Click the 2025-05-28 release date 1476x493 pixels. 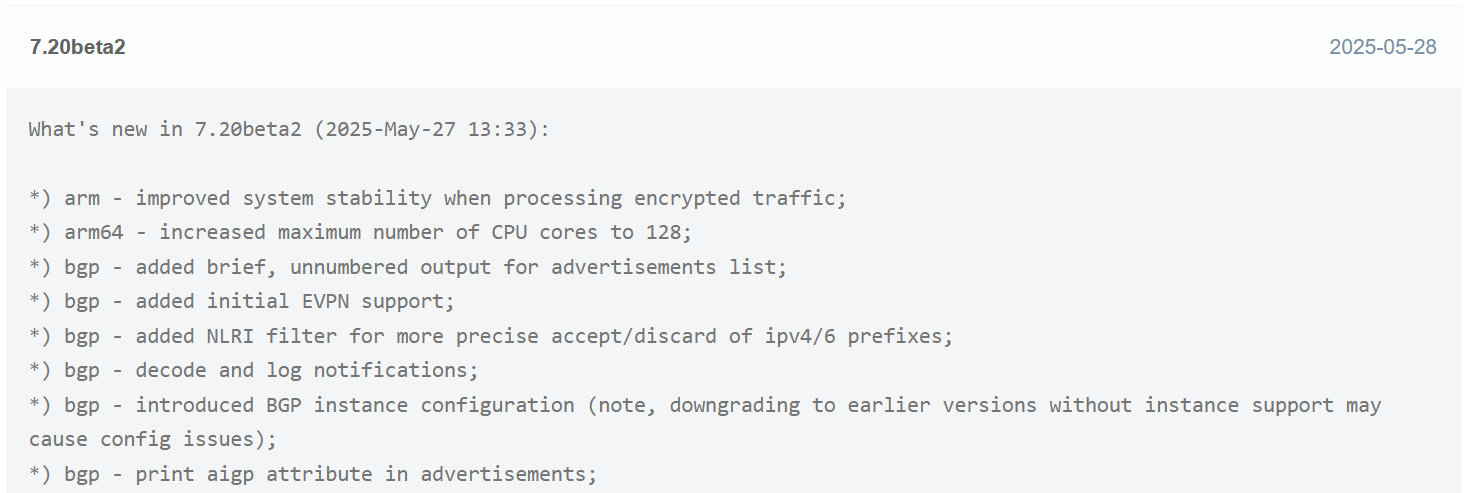[1382, 47]
